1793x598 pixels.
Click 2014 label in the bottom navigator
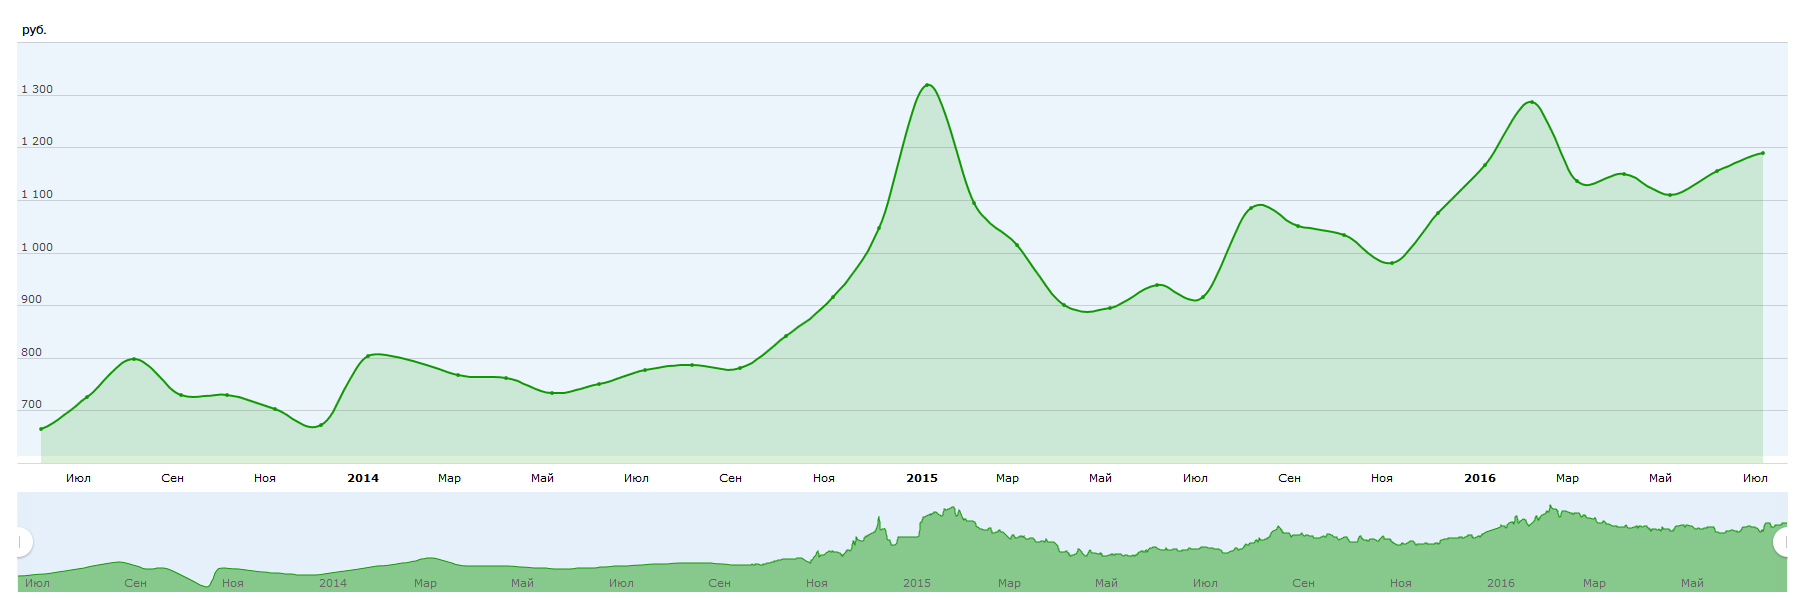pos(333,583)
